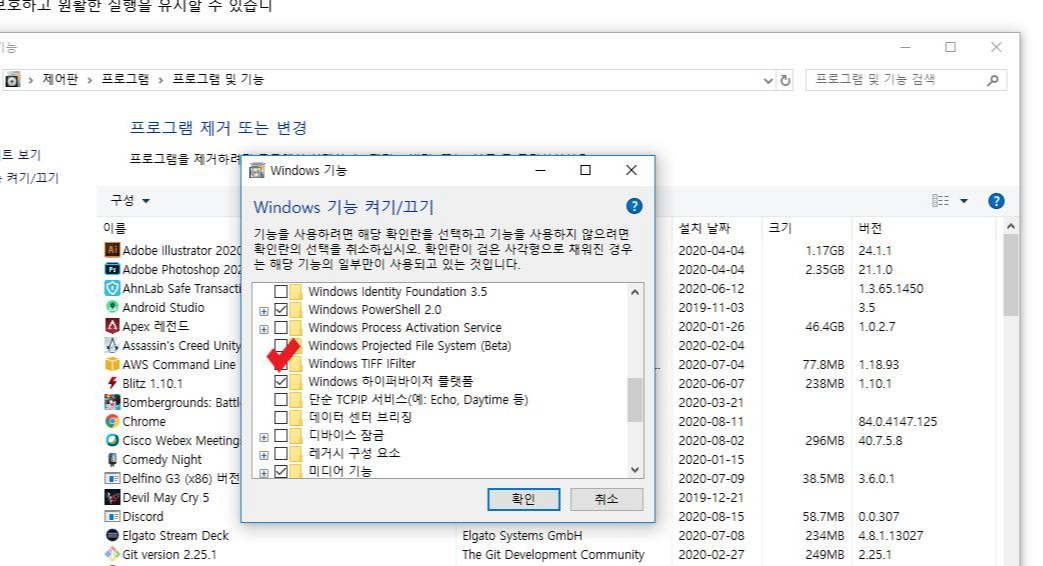Check Windows Identity Foundation 3.5

[x=281, y=291]
